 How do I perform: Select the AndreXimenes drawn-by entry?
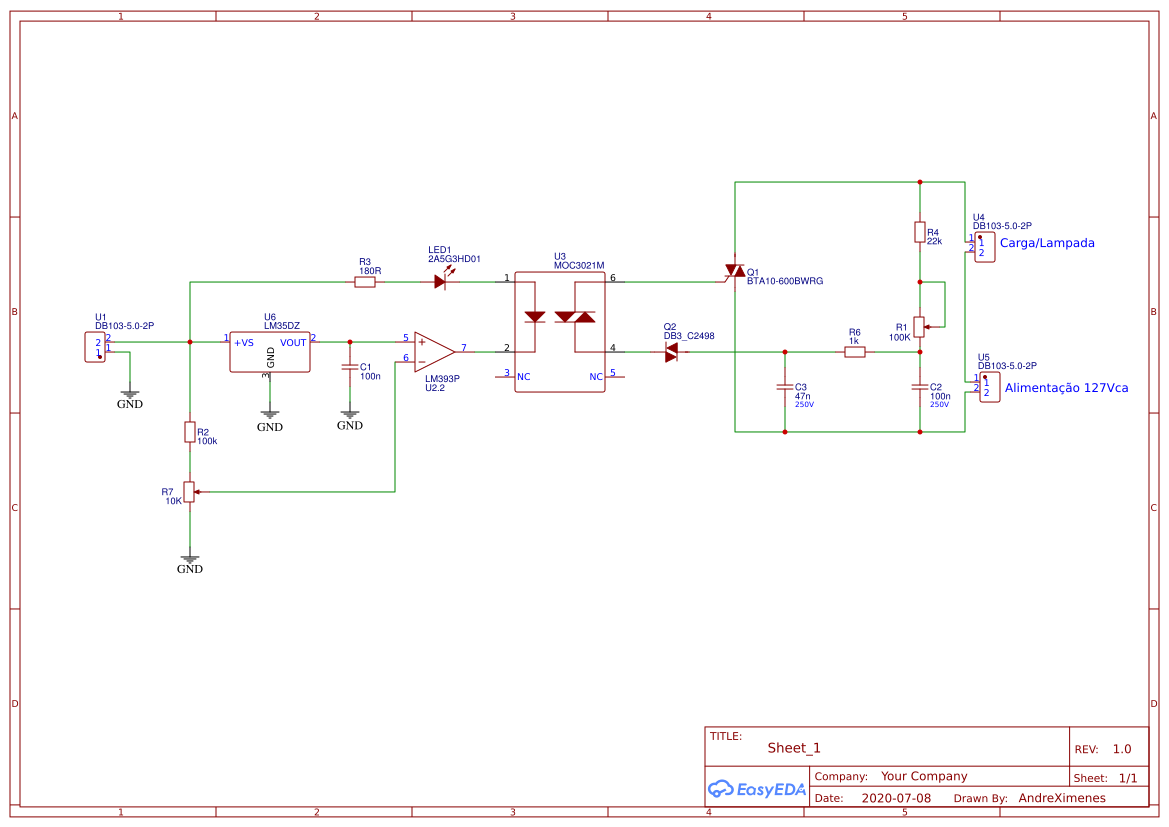tap(1063, 798)
